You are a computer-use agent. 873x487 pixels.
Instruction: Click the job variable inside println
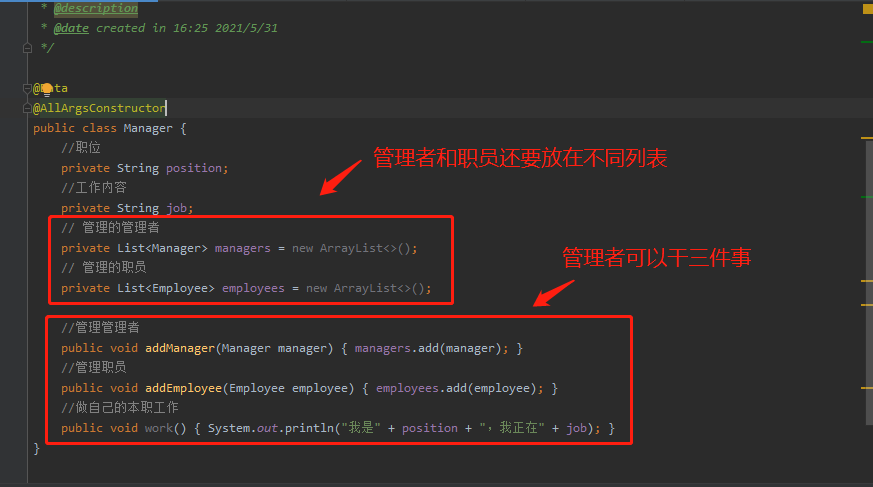[576, 429]
